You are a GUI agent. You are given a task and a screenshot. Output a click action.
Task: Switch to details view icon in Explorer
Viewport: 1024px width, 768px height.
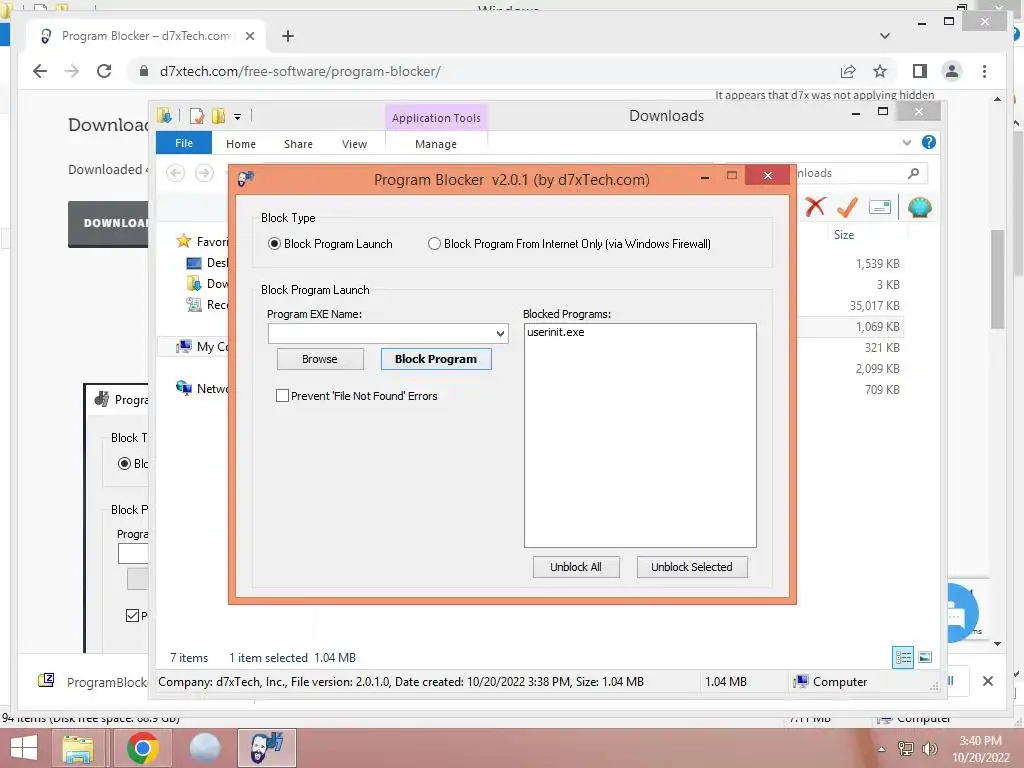903,657
